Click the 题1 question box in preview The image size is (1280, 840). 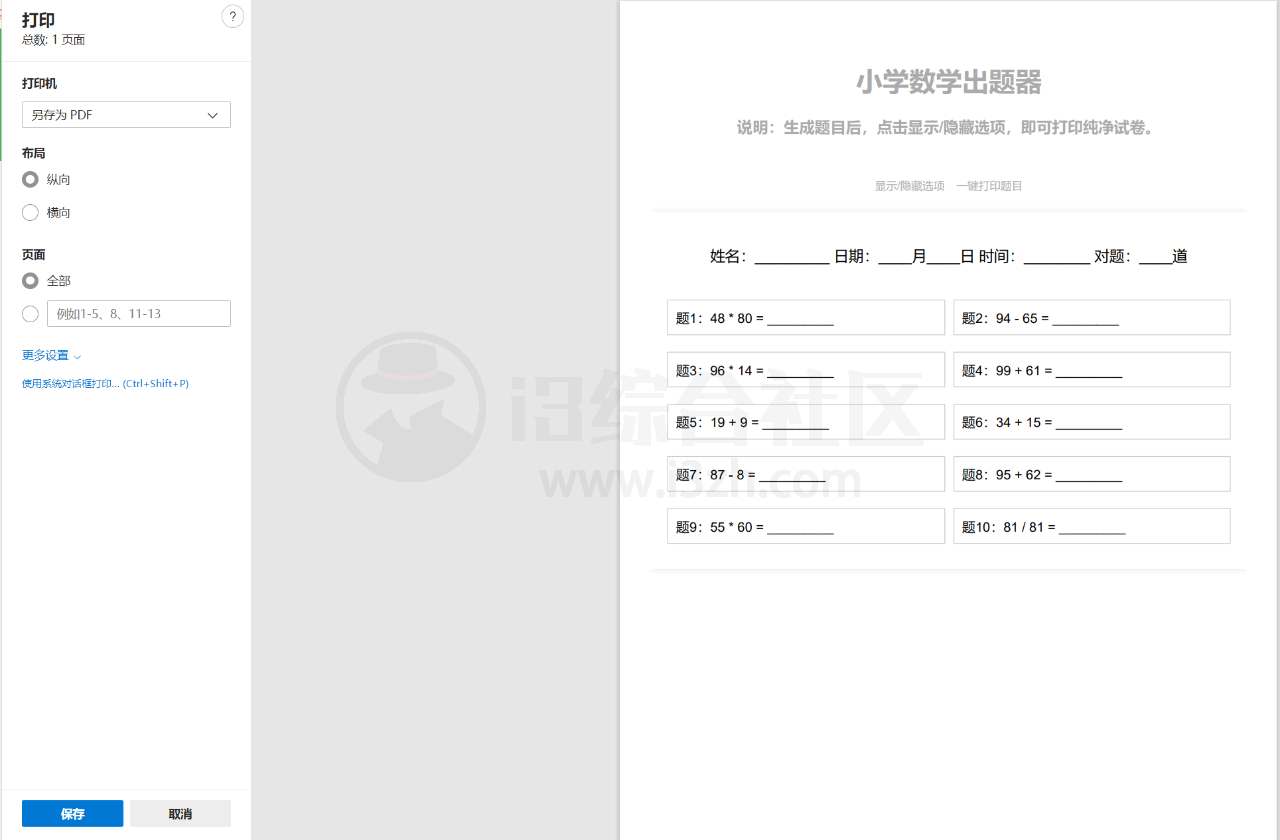click(x=805, y=317)
